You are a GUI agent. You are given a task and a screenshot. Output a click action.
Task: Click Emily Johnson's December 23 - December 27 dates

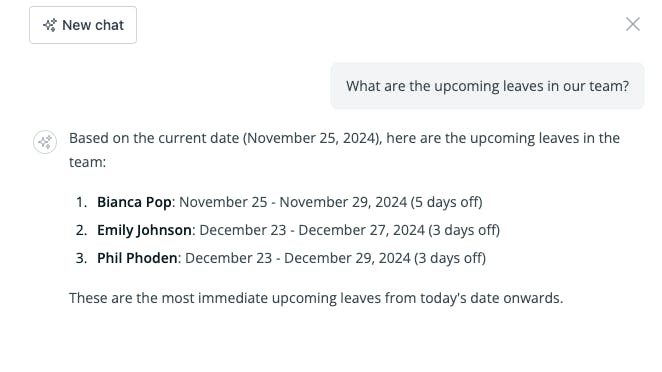point(312,230)
